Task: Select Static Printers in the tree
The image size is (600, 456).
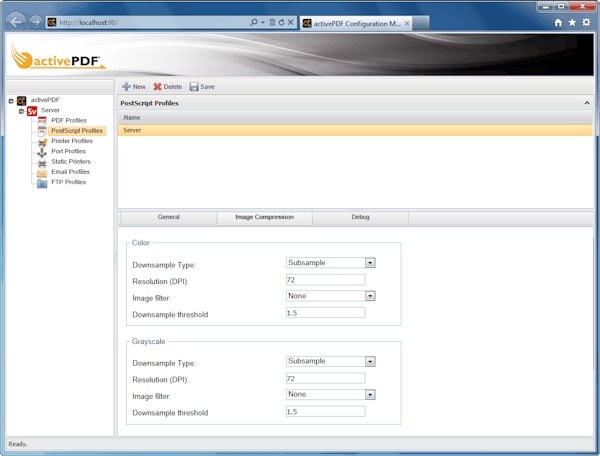Action: pyautogui.click(x=71, y=162)
